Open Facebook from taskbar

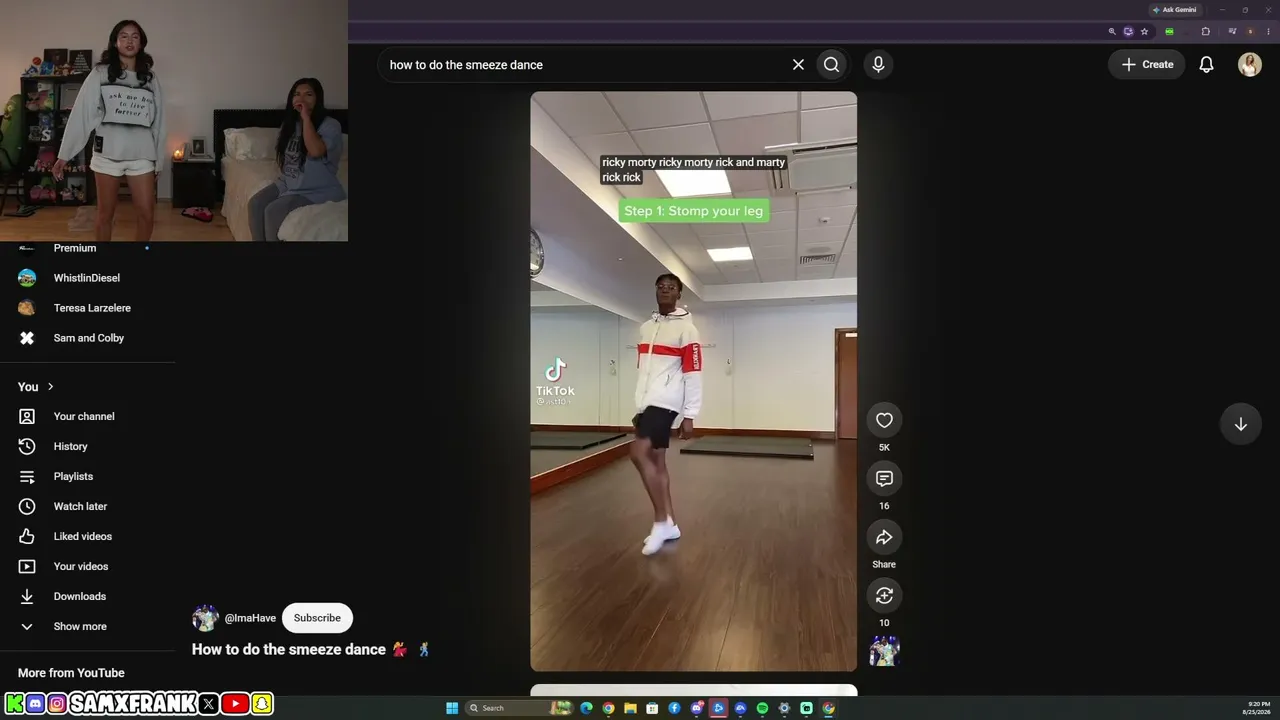(x=674, y=708)
